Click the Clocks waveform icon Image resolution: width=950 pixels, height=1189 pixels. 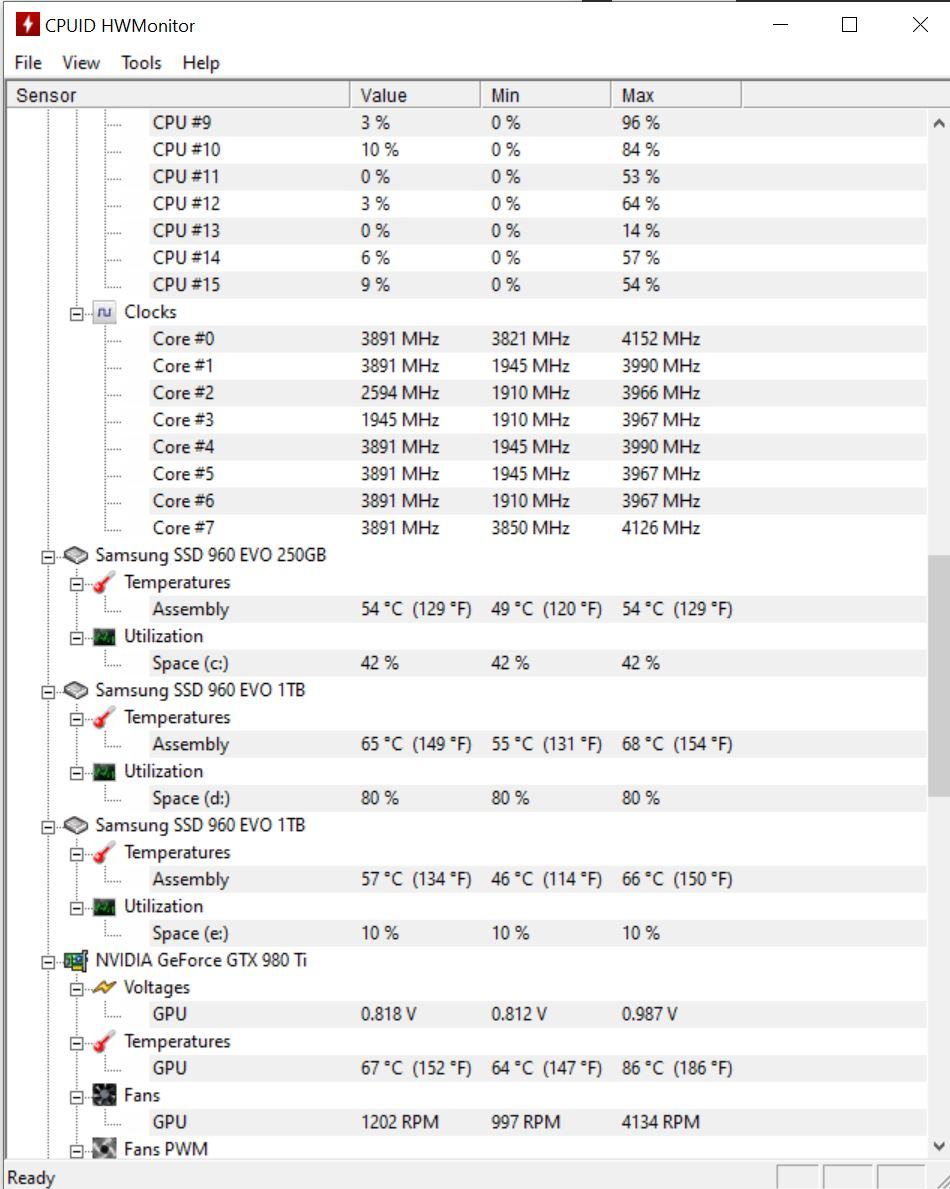104,312
